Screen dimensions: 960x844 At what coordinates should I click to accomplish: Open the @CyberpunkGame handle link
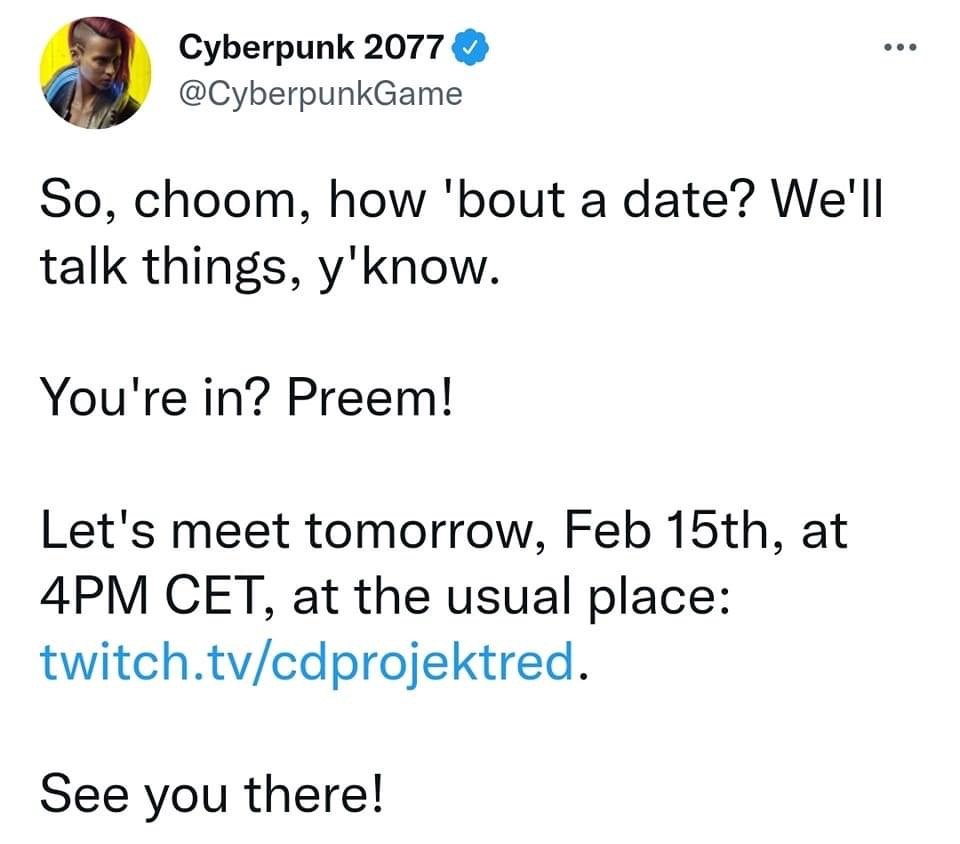coord(320,94)
